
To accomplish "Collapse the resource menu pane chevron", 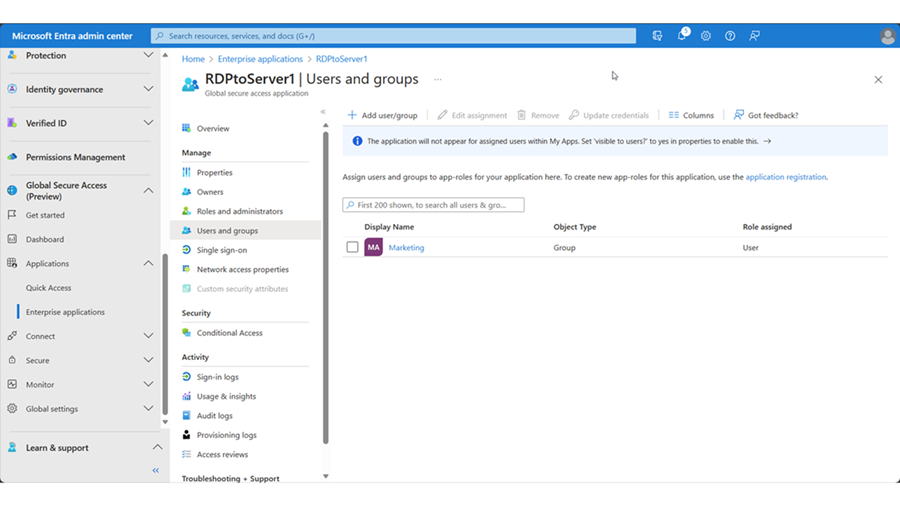I will click(x=323, y=112).
